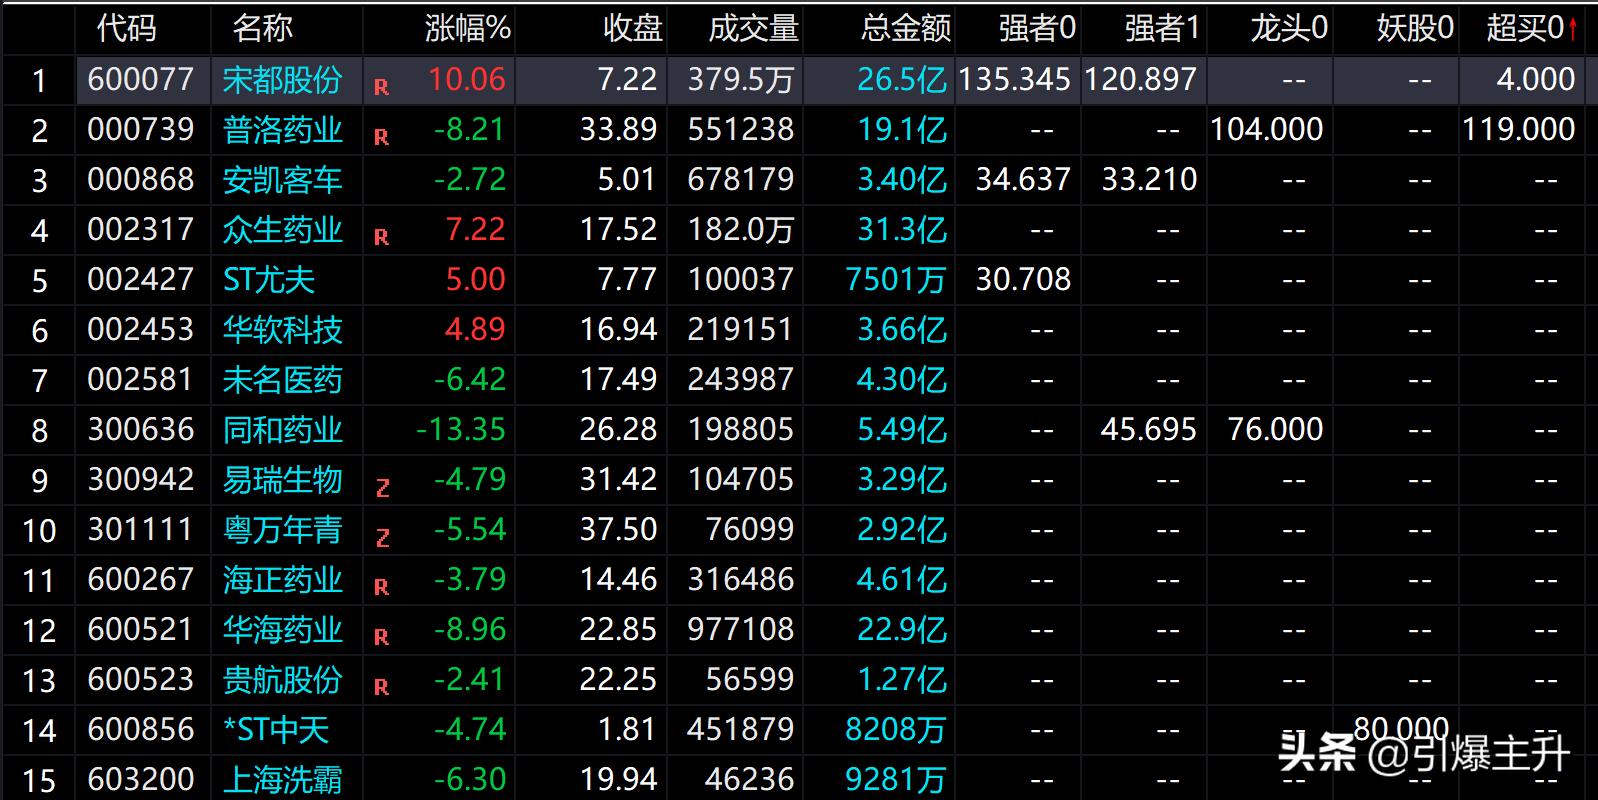Click the 强者1 column header
Viewport: 1598px width, 800px height.
point(1163,28)
